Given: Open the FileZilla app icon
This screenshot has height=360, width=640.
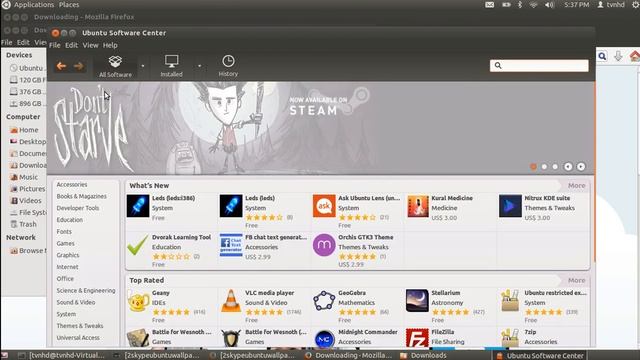Looking at the screenshot, I should (x=417, y=339).
